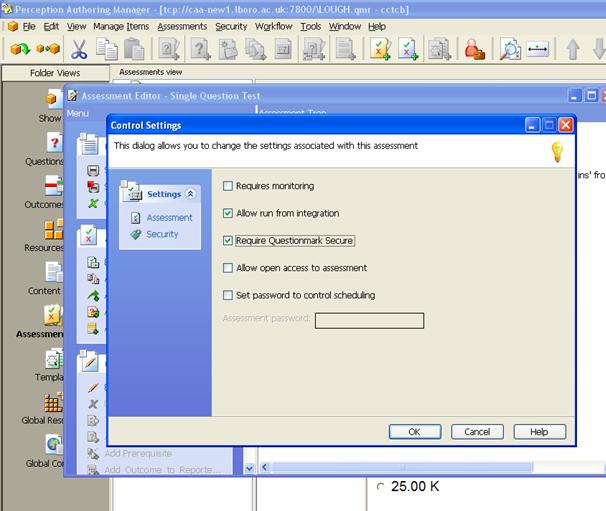606x511 pixels.
Task: Click the OK button
Action: click(x=414, y=431)
